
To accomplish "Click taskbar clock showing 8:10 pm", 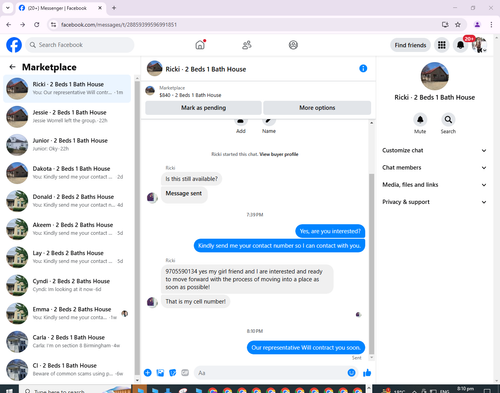I will pos(465,389).
